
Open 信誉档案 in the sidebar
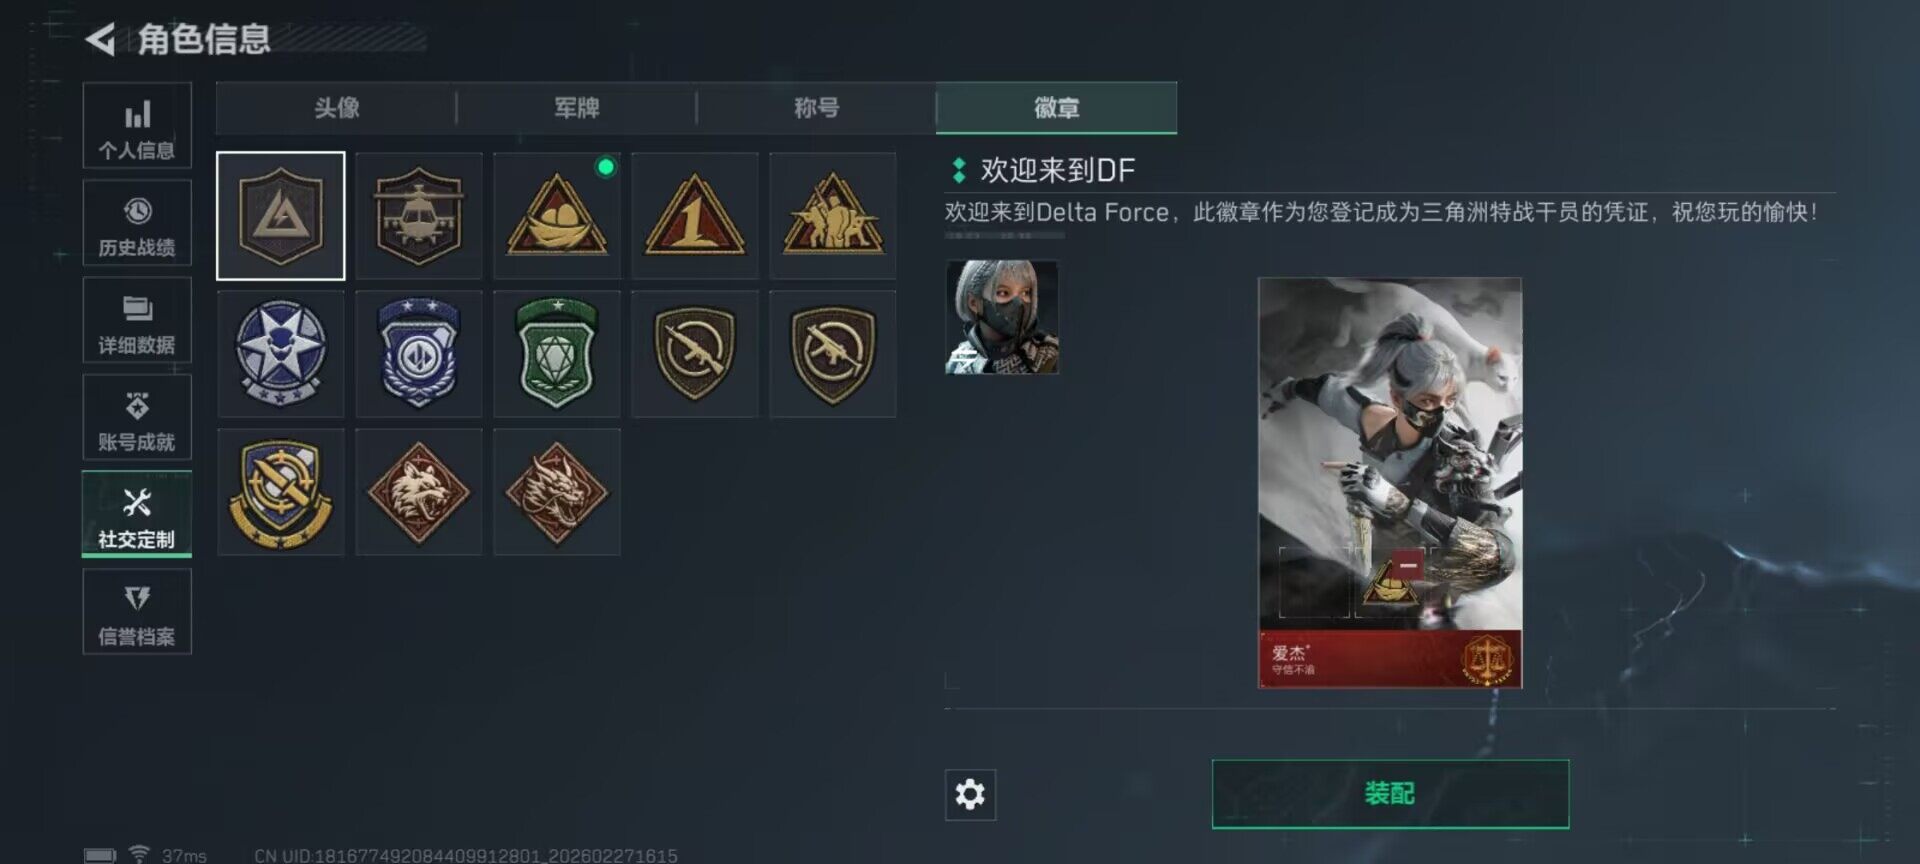click(x=137, y=611)
